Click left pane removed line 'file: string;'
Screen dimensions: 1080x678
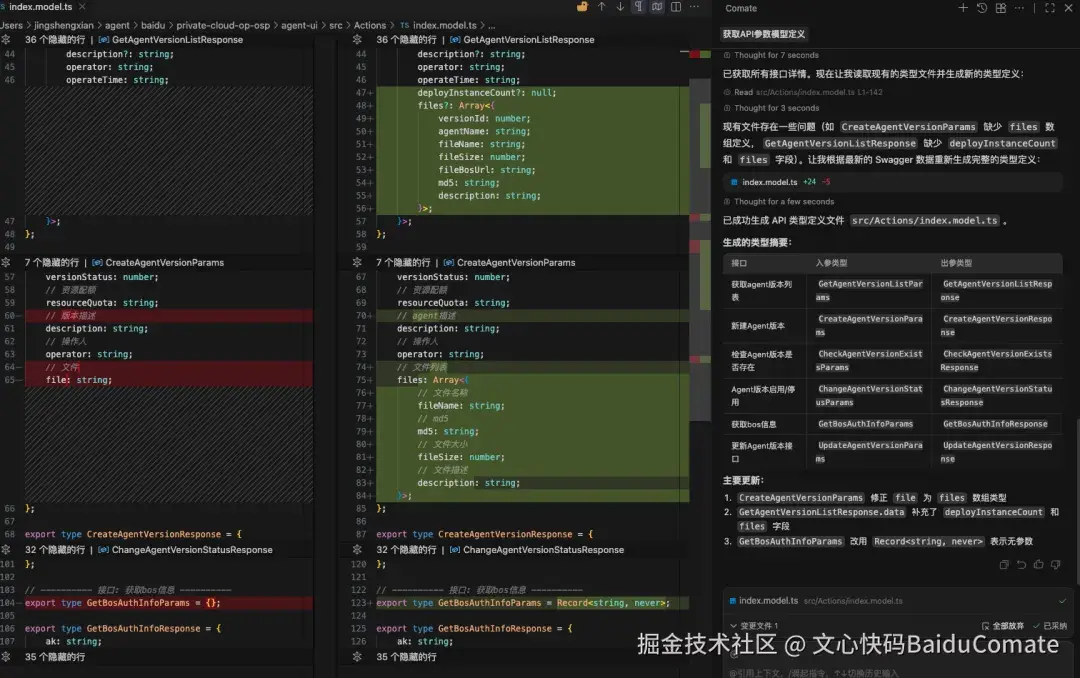point(79,380)
